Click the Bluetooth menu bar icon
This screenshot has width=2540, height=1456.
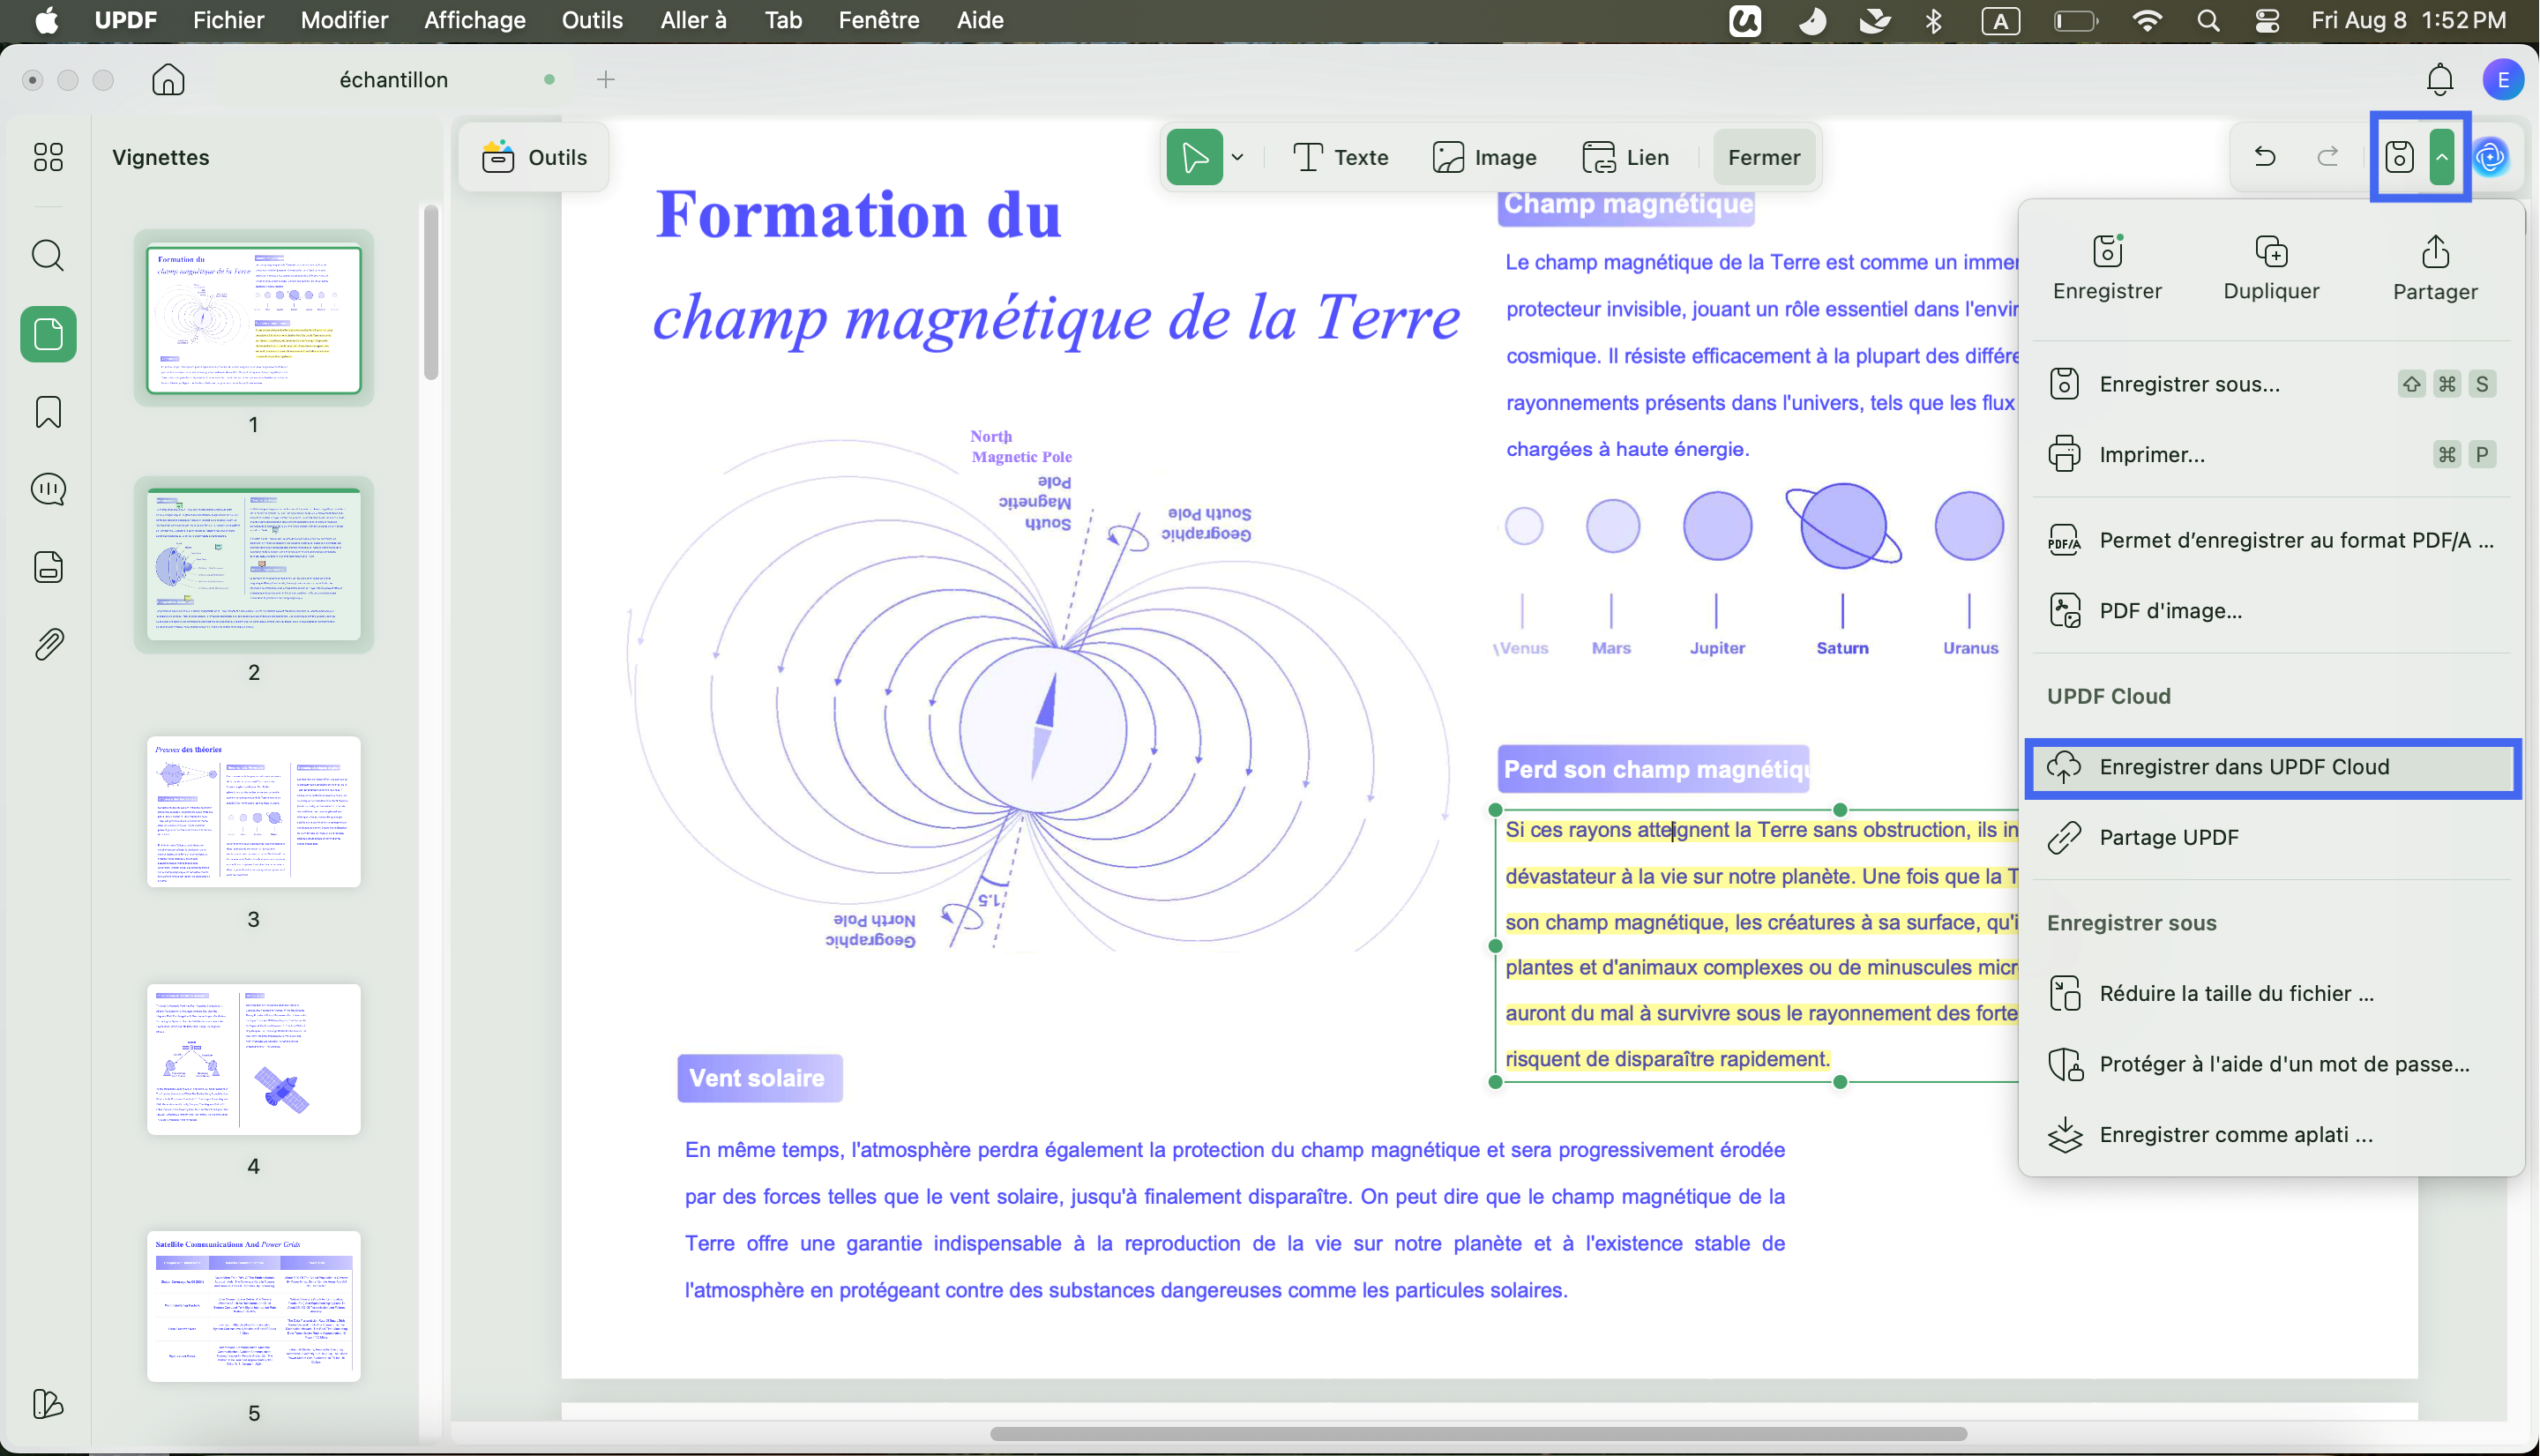pyautogui.click(x=1934, y=20)
